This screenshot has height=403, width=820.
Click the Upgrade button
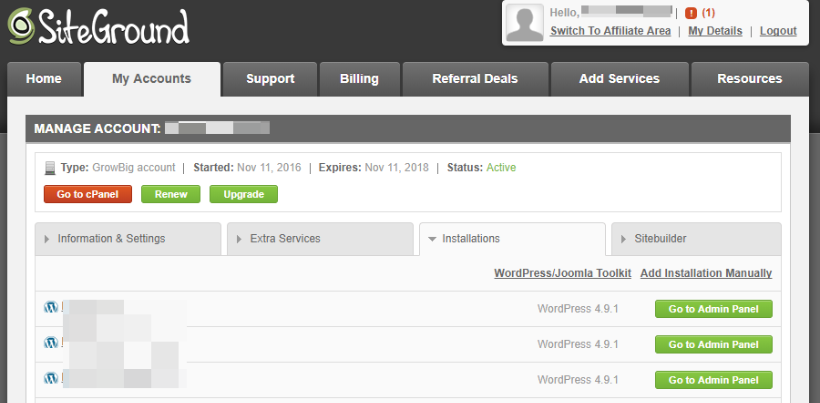click(244, 194)
